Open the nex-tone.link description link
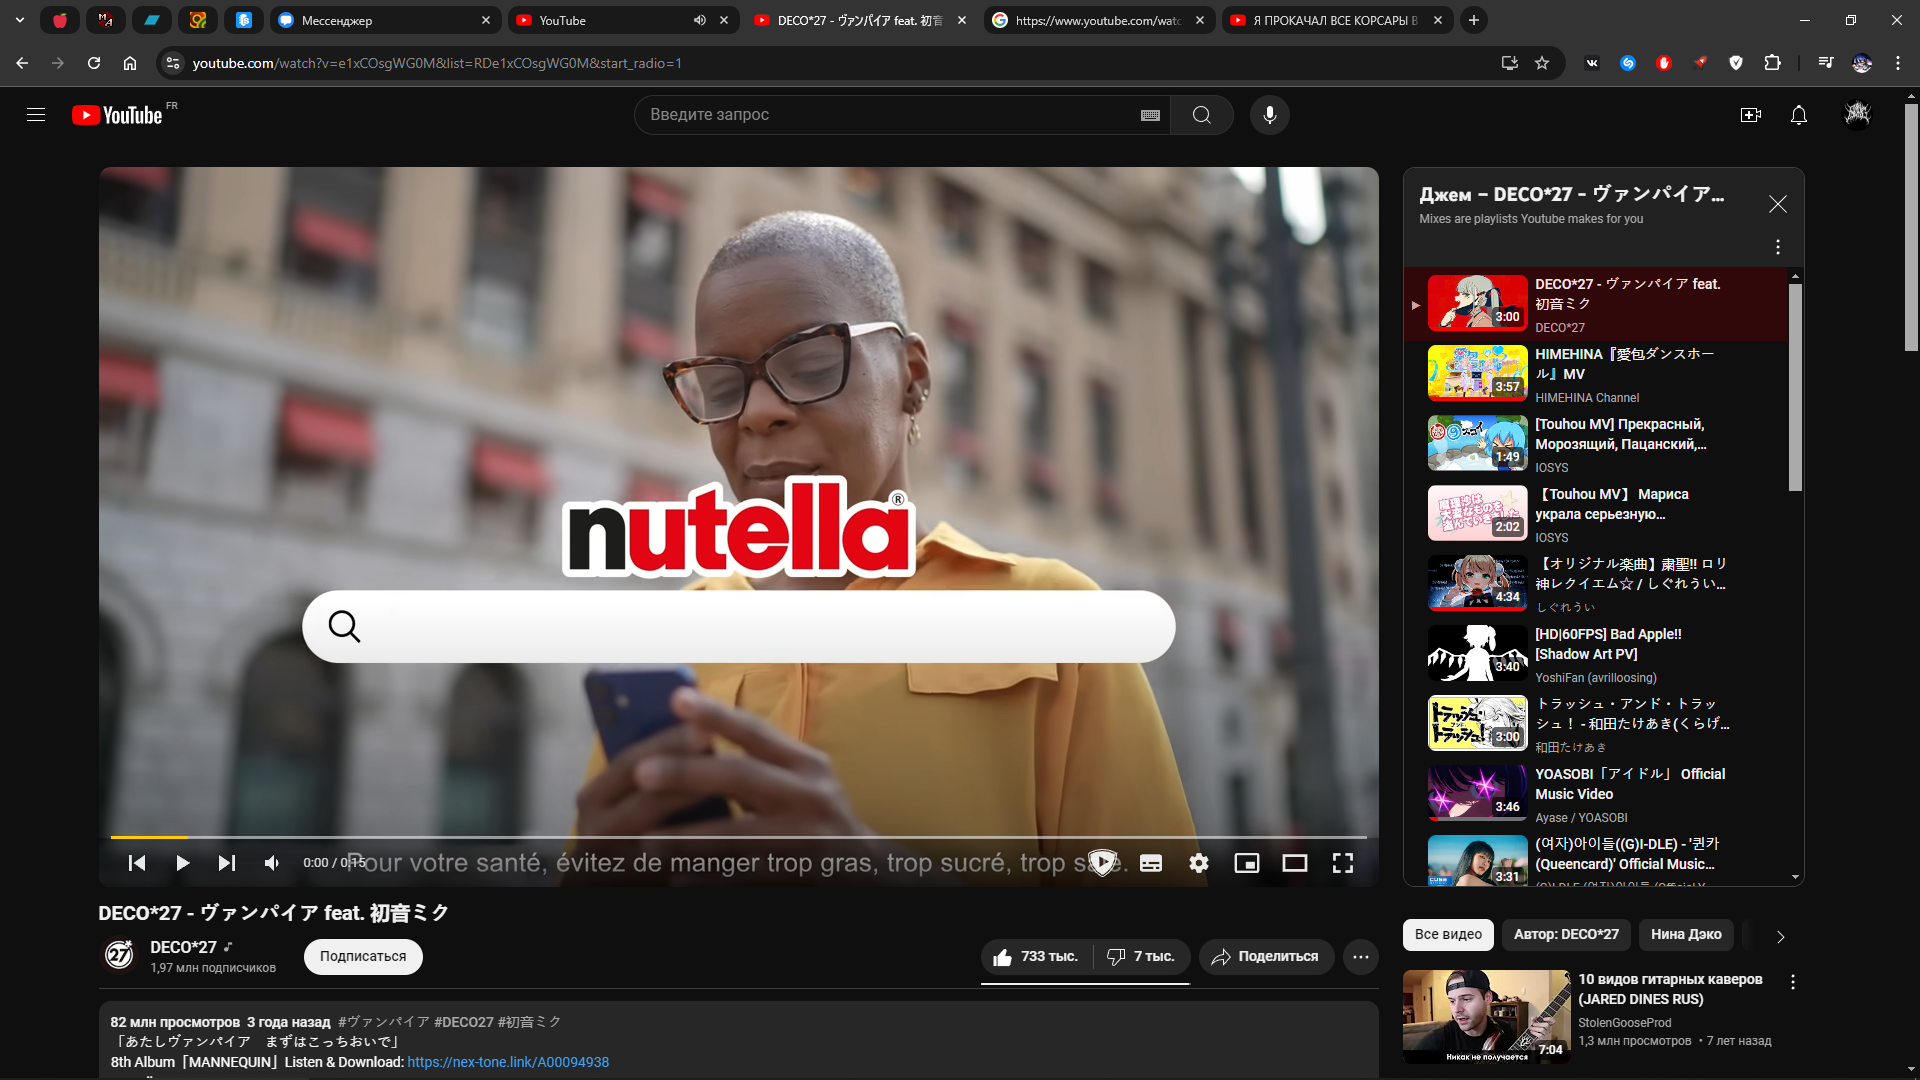 pos(508,1062)
